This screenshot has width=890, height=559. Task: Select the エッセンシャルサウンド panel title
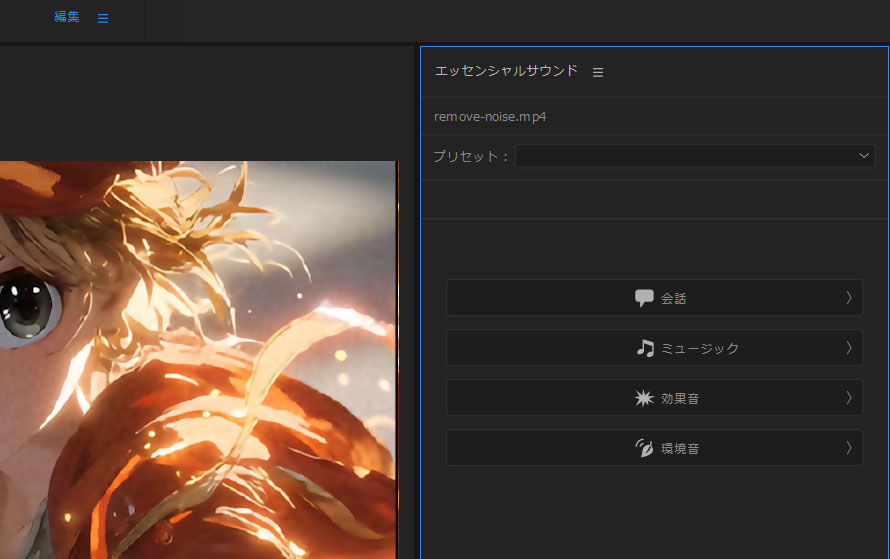(x=506, y=71)
